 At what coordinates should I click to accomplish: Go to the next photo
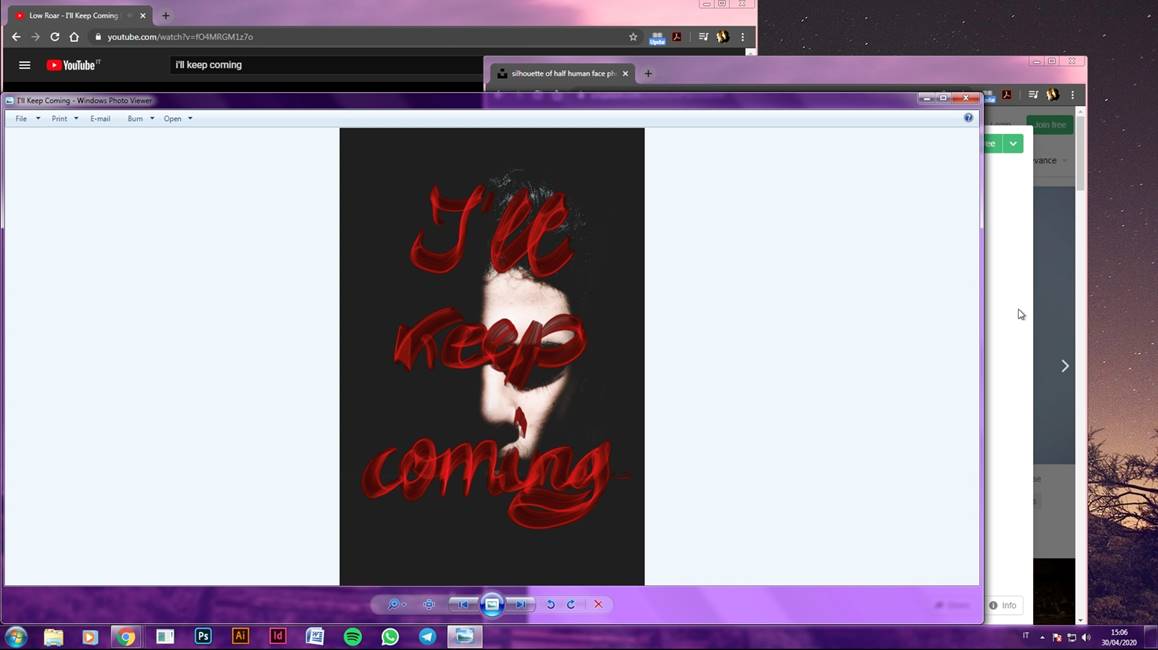click(x=521, y=604)
